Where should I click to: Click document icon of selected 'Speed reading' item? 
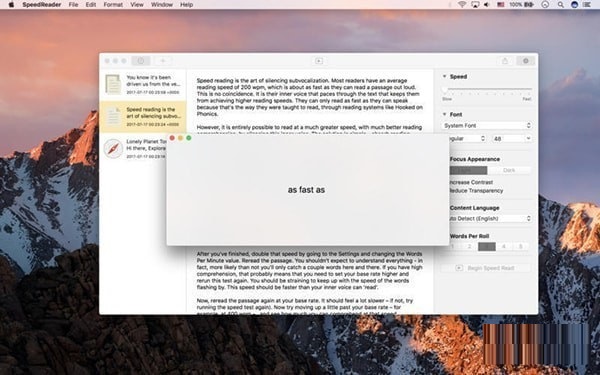113,116
